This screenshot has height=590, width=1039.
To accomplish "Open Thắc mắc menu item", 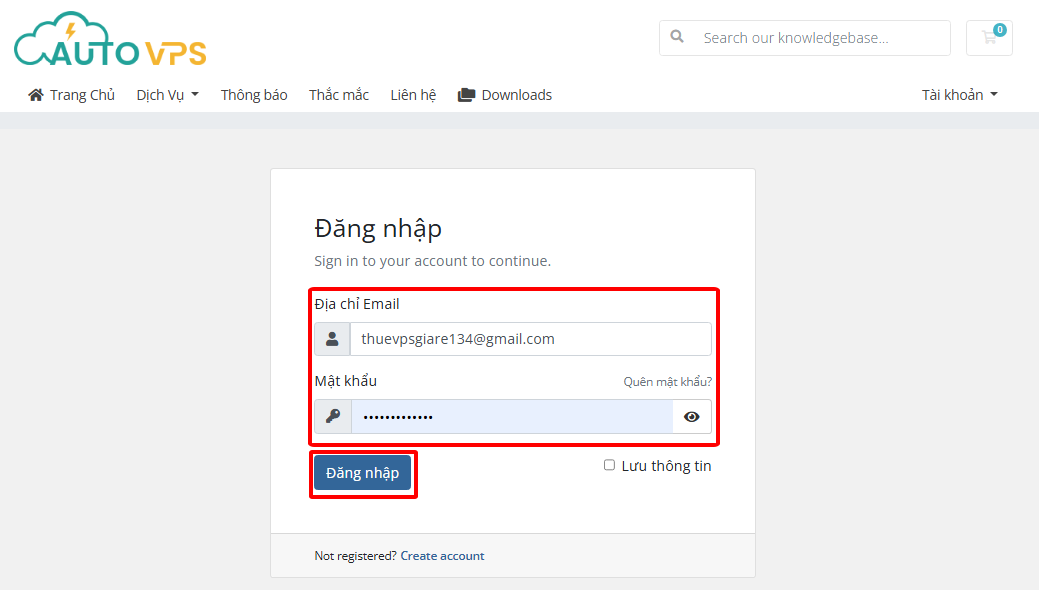I will pyautogui.click(x=339, y=95).
